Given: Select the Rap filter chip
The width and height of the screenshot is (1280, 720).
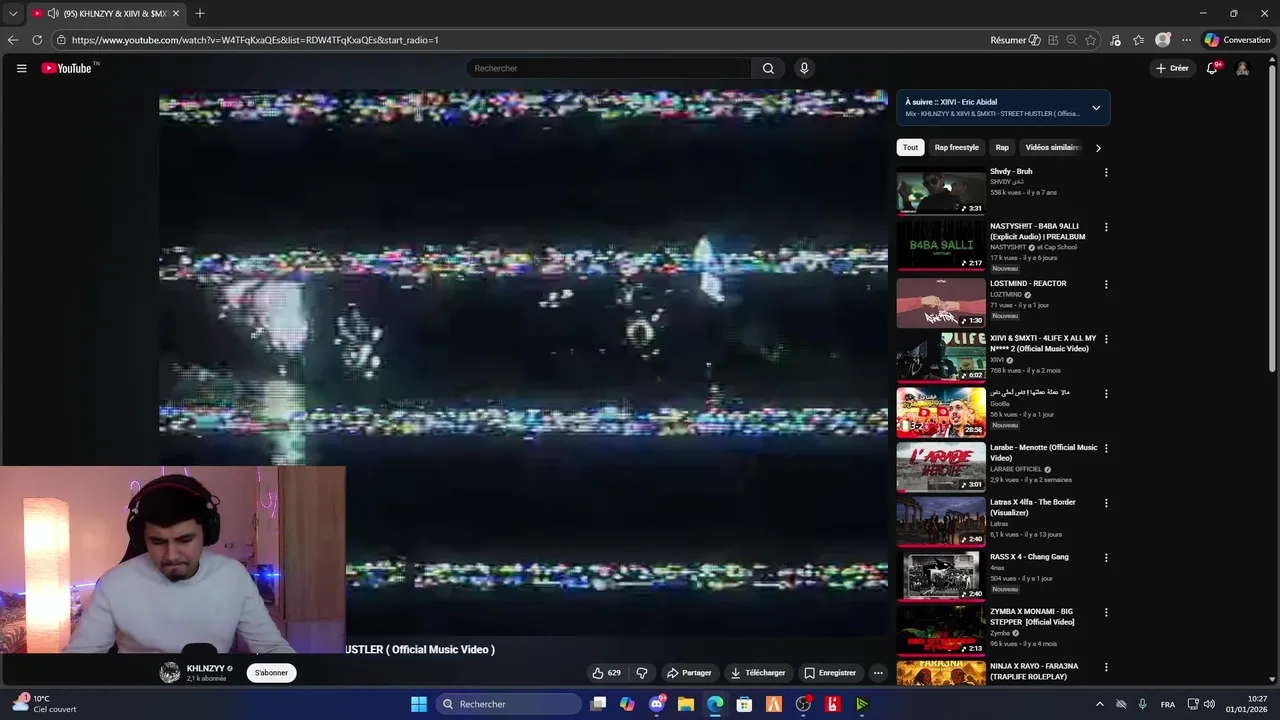Looking at the screenshot, I should pyautogui.click(x=1002, y=147).
